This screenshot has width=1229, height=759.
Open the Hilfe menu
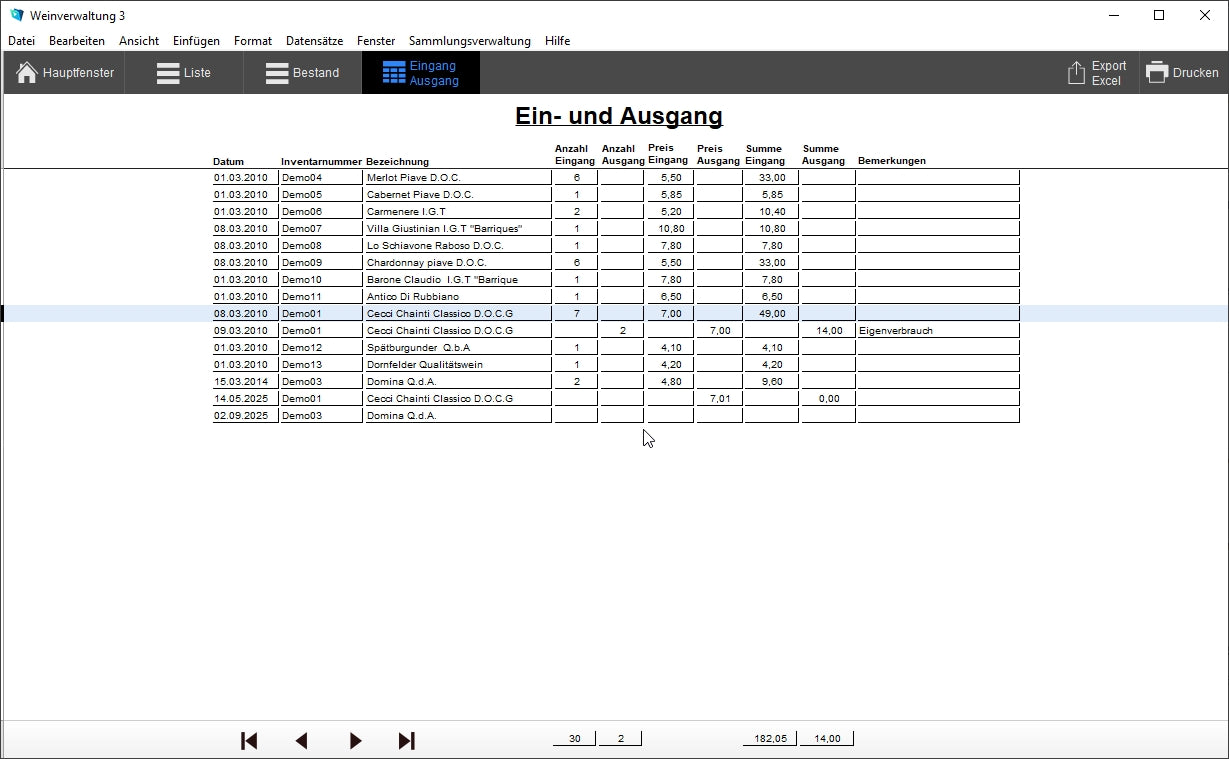557,41
